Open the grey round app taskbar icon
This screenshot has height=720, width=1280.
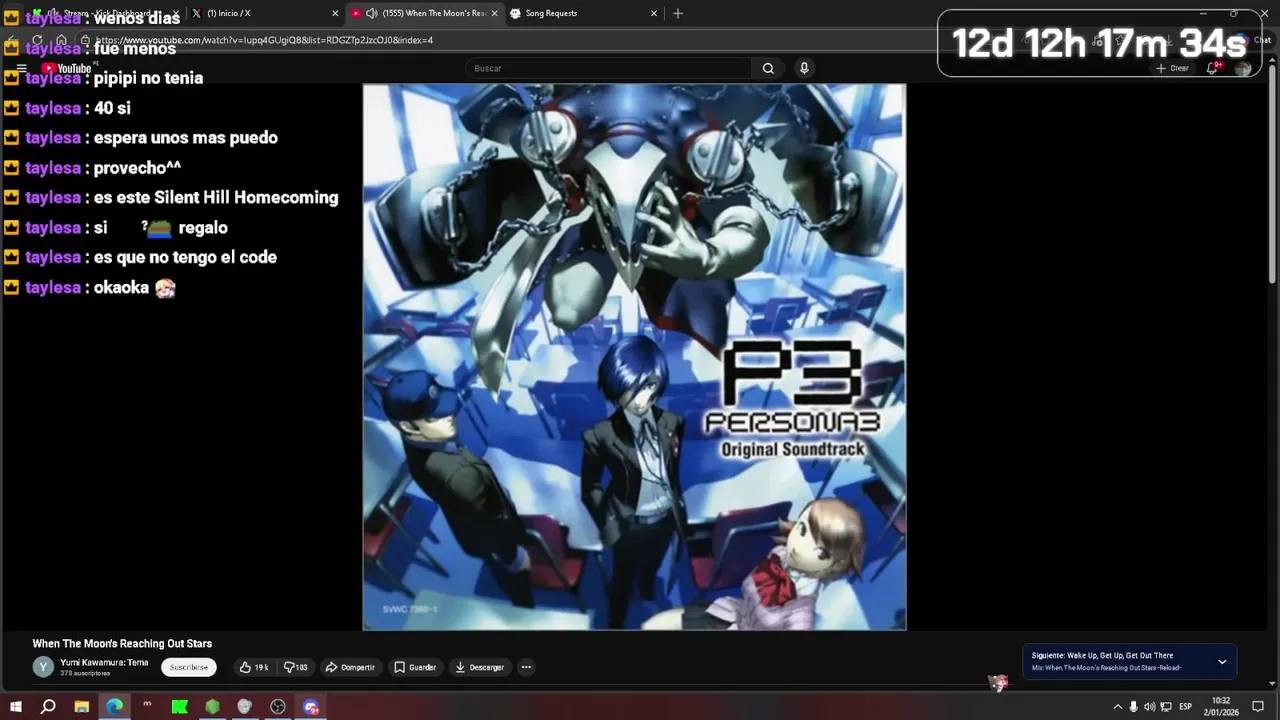(245, 707)
